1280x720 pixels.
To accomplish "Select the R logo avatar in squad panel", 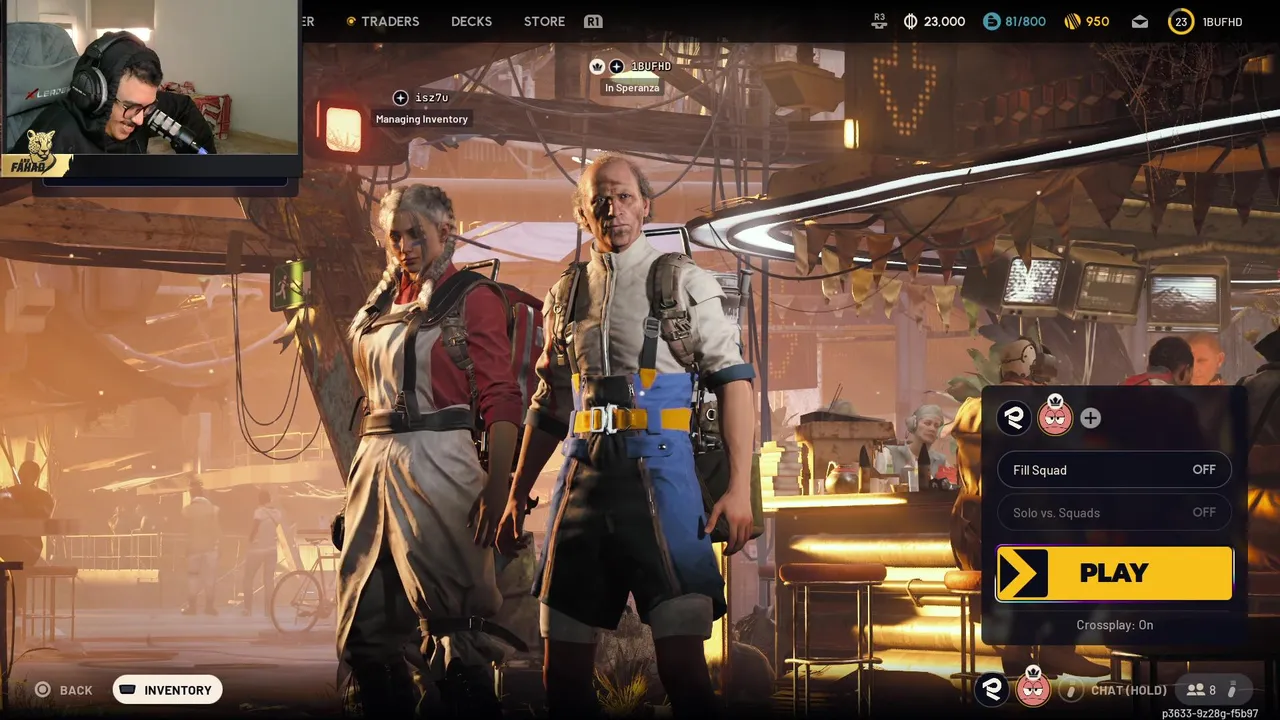I will [x=1014, y=417].
